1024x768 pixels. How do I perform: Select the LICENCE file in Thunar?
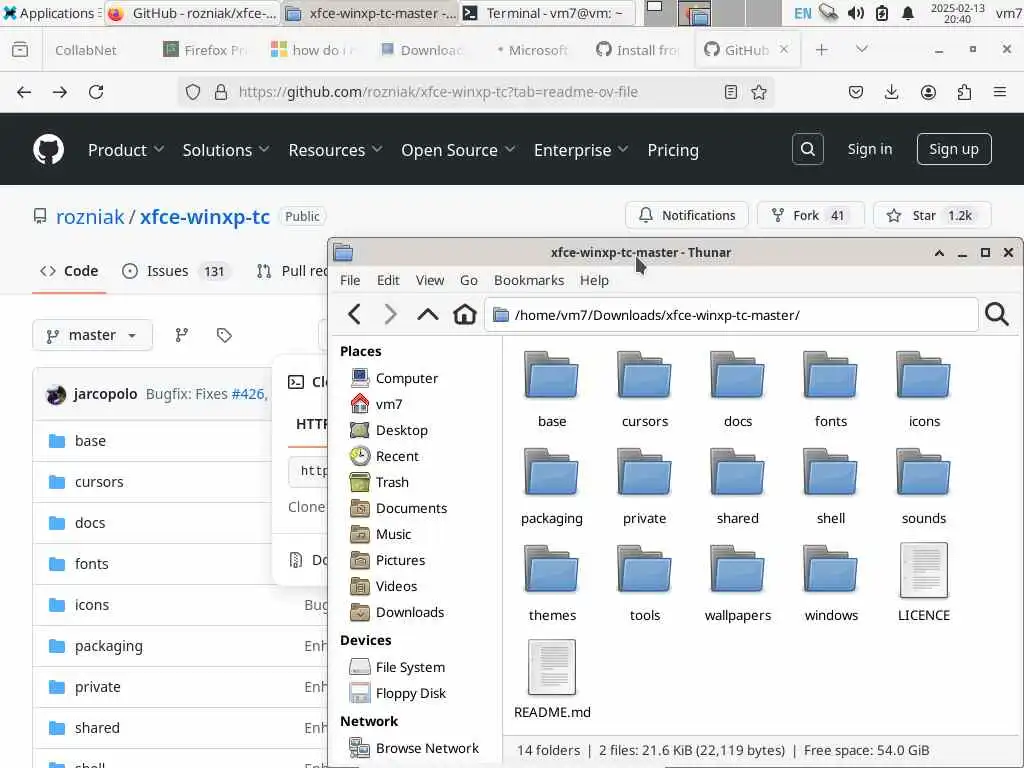(x=923, y=583)
